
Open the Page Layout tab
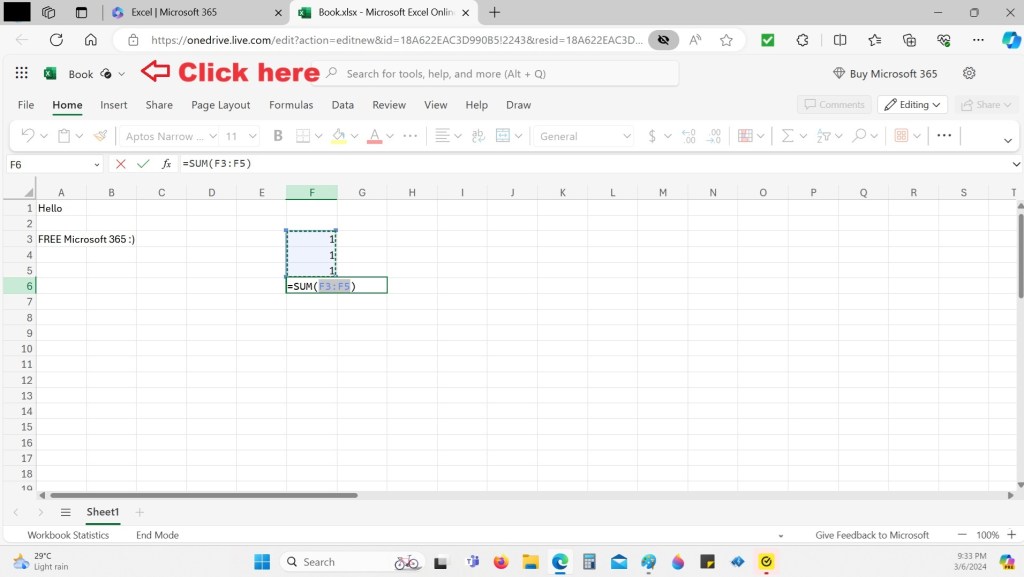(220, 105)
